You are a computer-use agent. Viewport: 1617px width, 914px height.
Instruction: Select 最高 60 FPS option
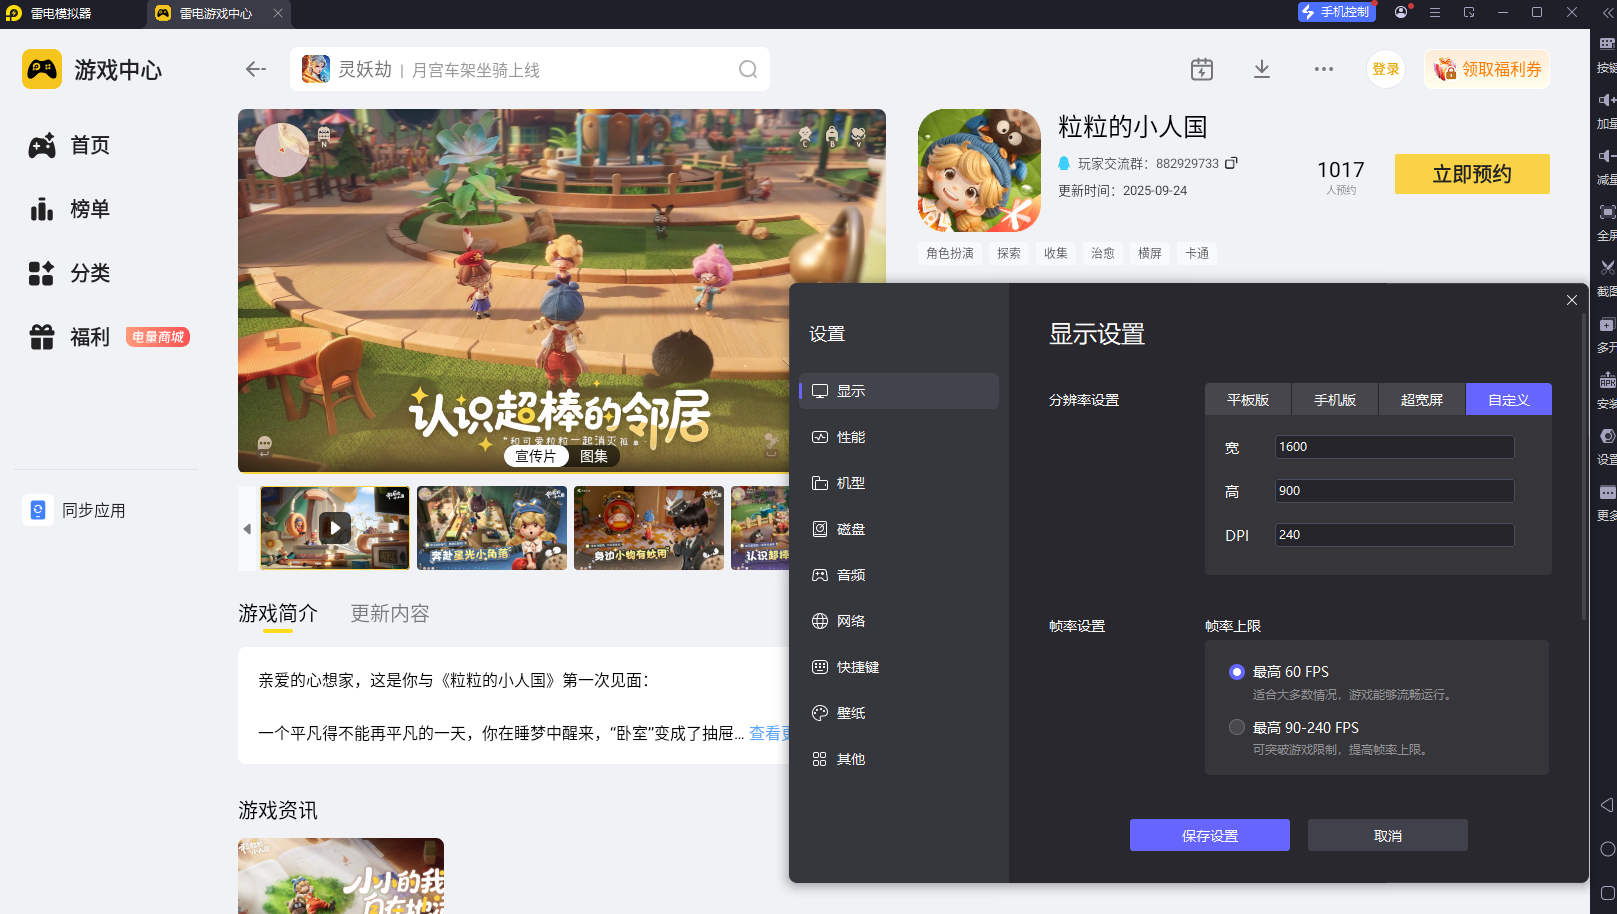[1237, 672]
